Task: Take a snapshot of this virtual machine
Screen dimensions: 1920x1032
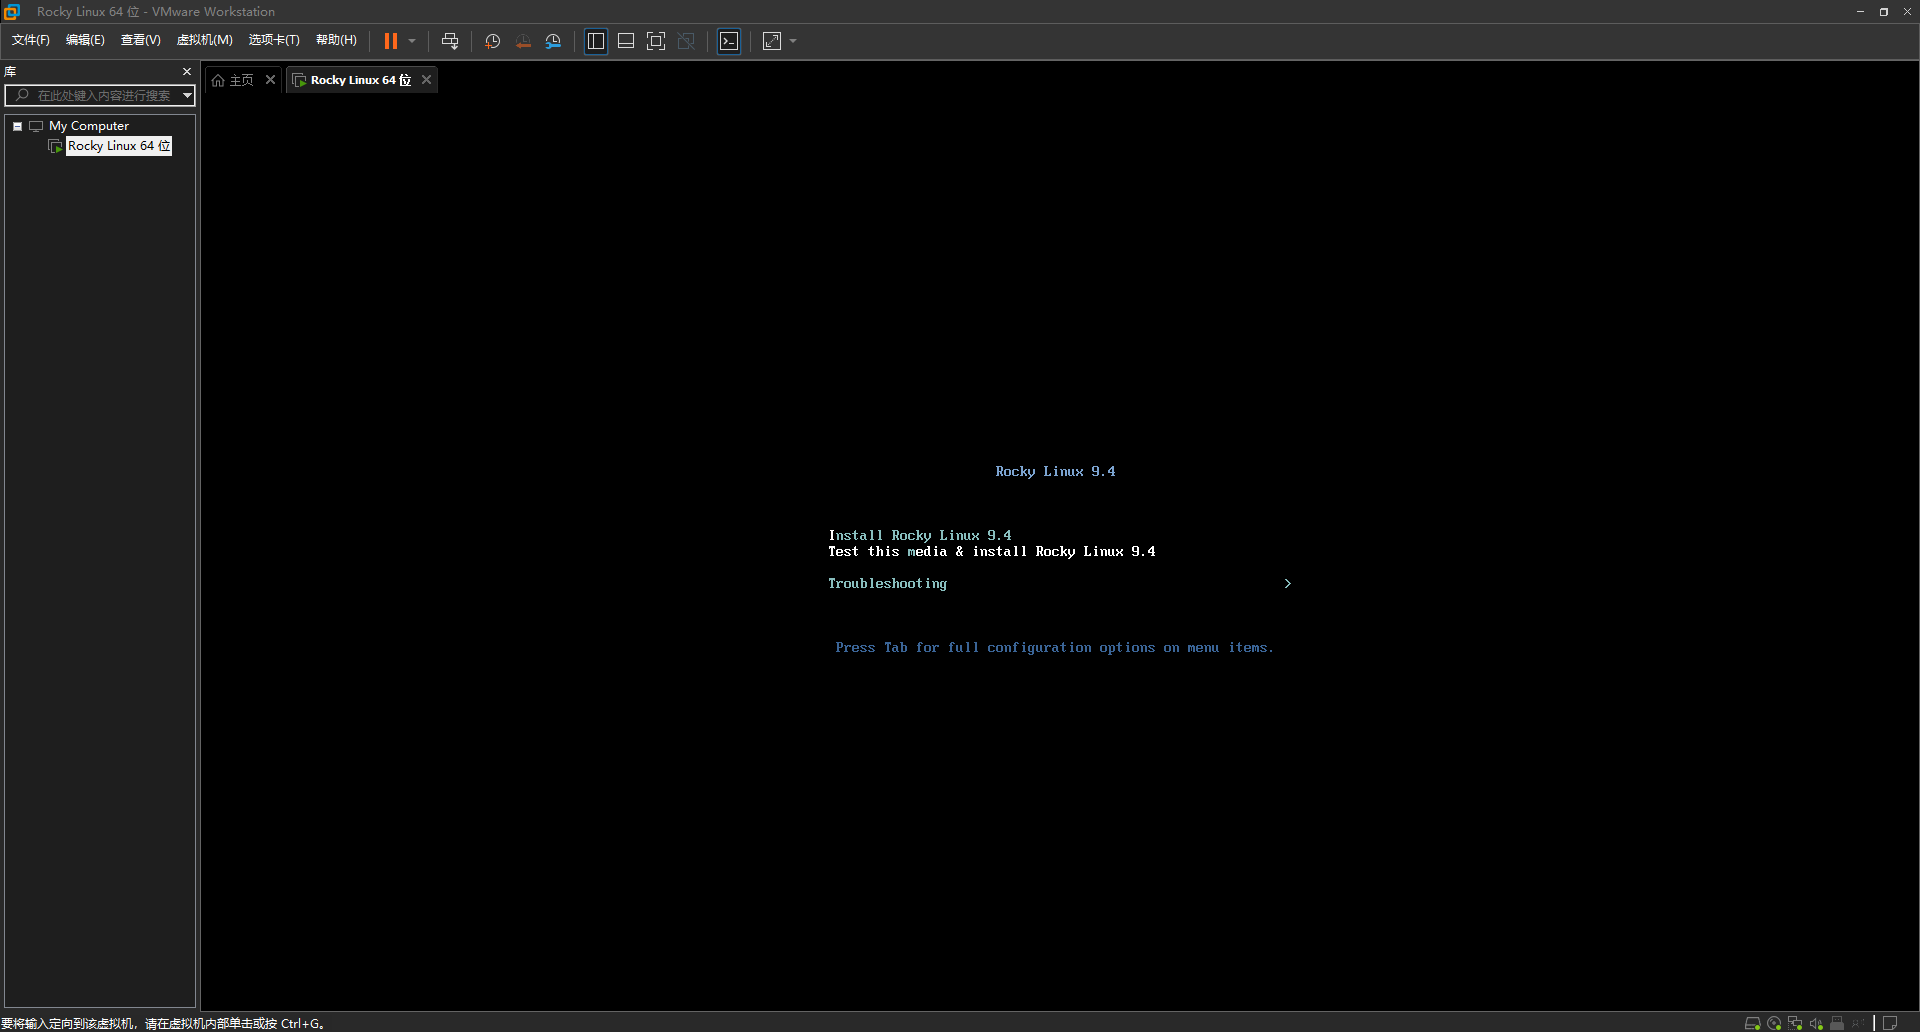Action: (x=493, y=41)
